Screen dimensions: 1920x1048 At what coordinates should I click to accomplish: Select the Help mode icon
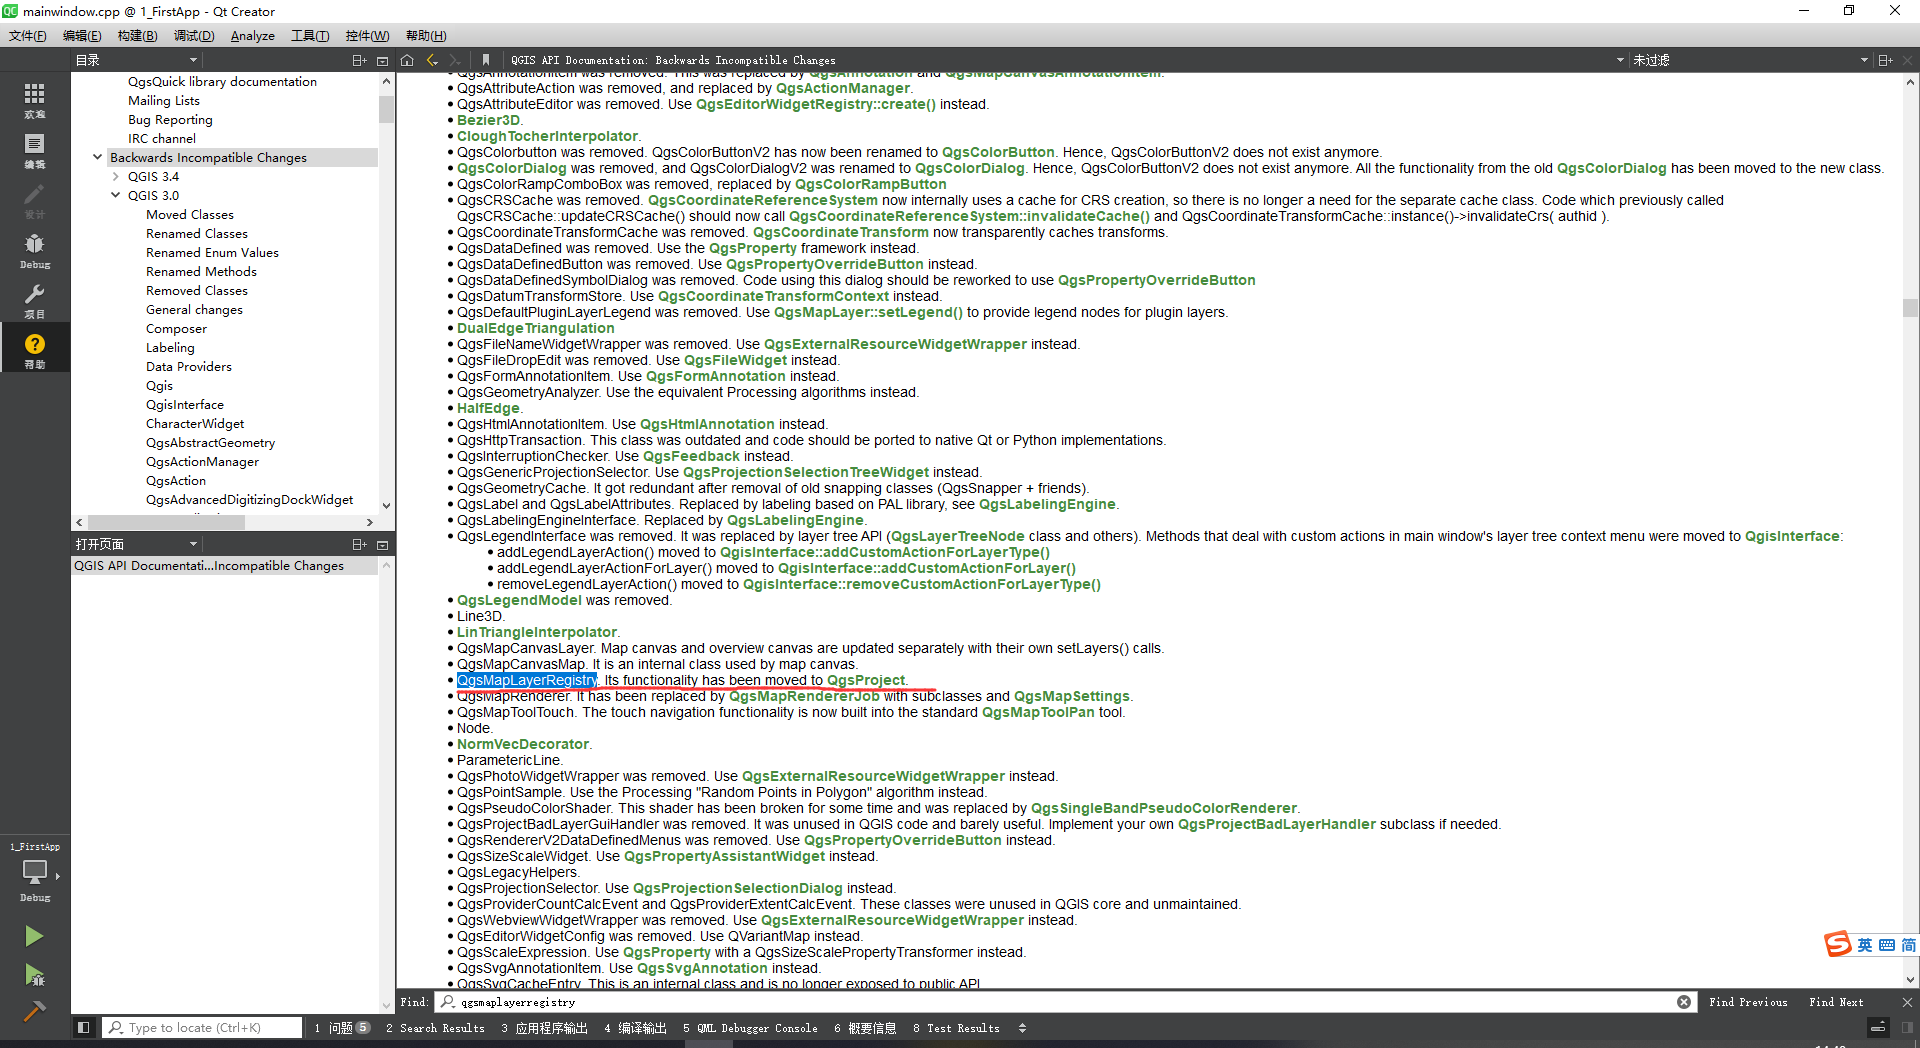pos(35,347)
